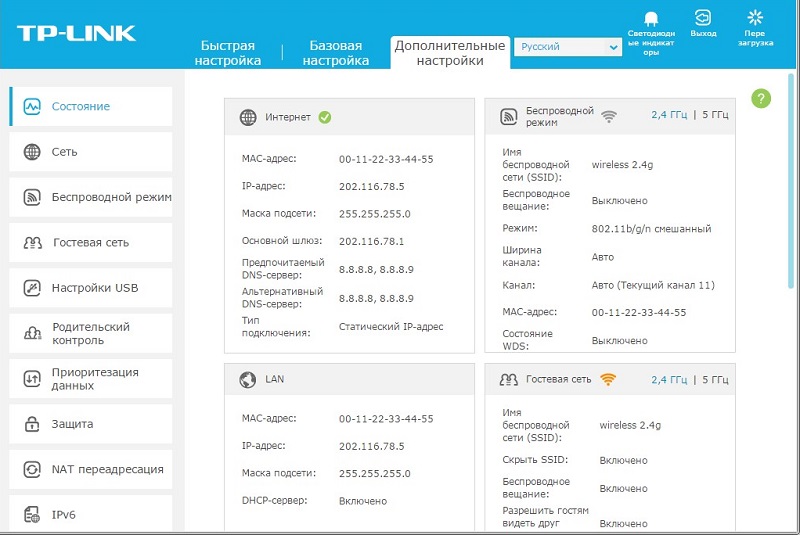Click the Выход logout icon
Viewport: 800px width, 535px height.
tap(703, 18)
